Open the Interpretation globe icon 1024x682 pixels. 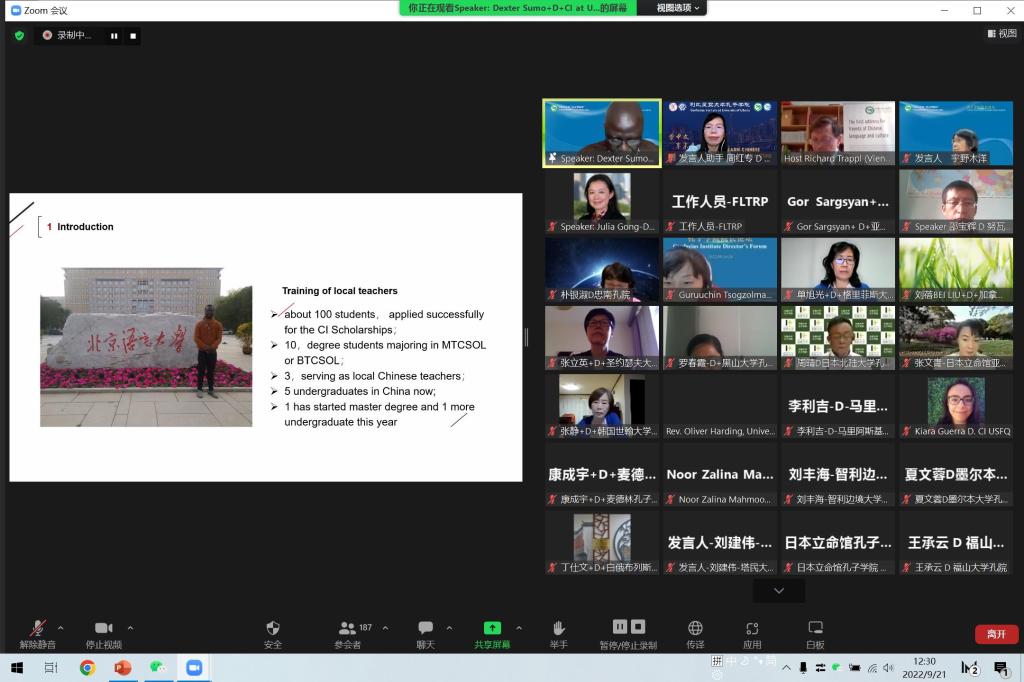click(x=695, y=629)
